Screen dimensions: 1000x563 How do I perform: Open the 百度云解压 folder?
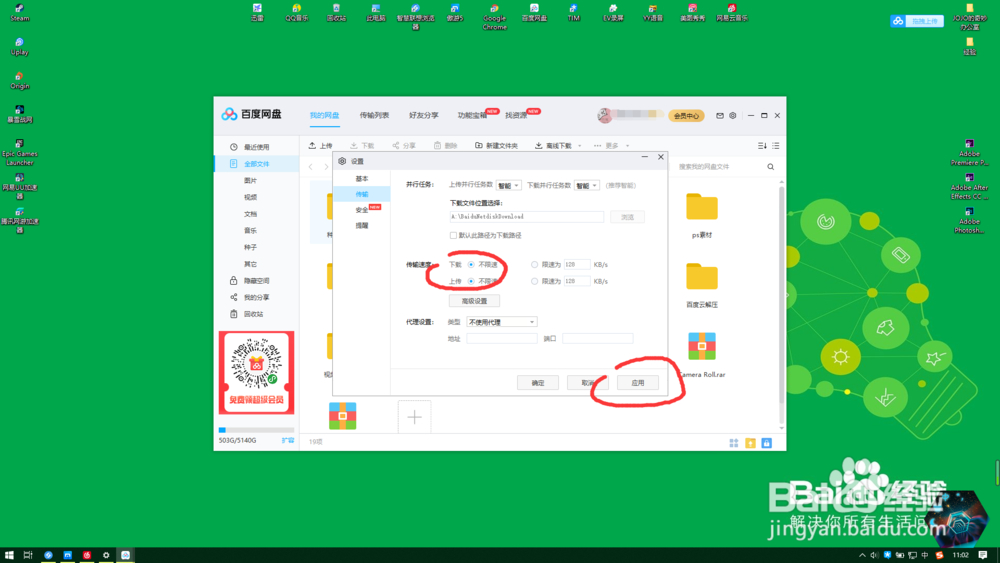click(x=702, y=286)
